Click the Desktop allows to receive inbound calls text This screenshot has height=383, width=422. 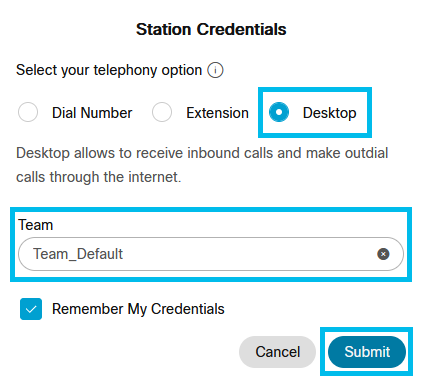pos(202,153)
